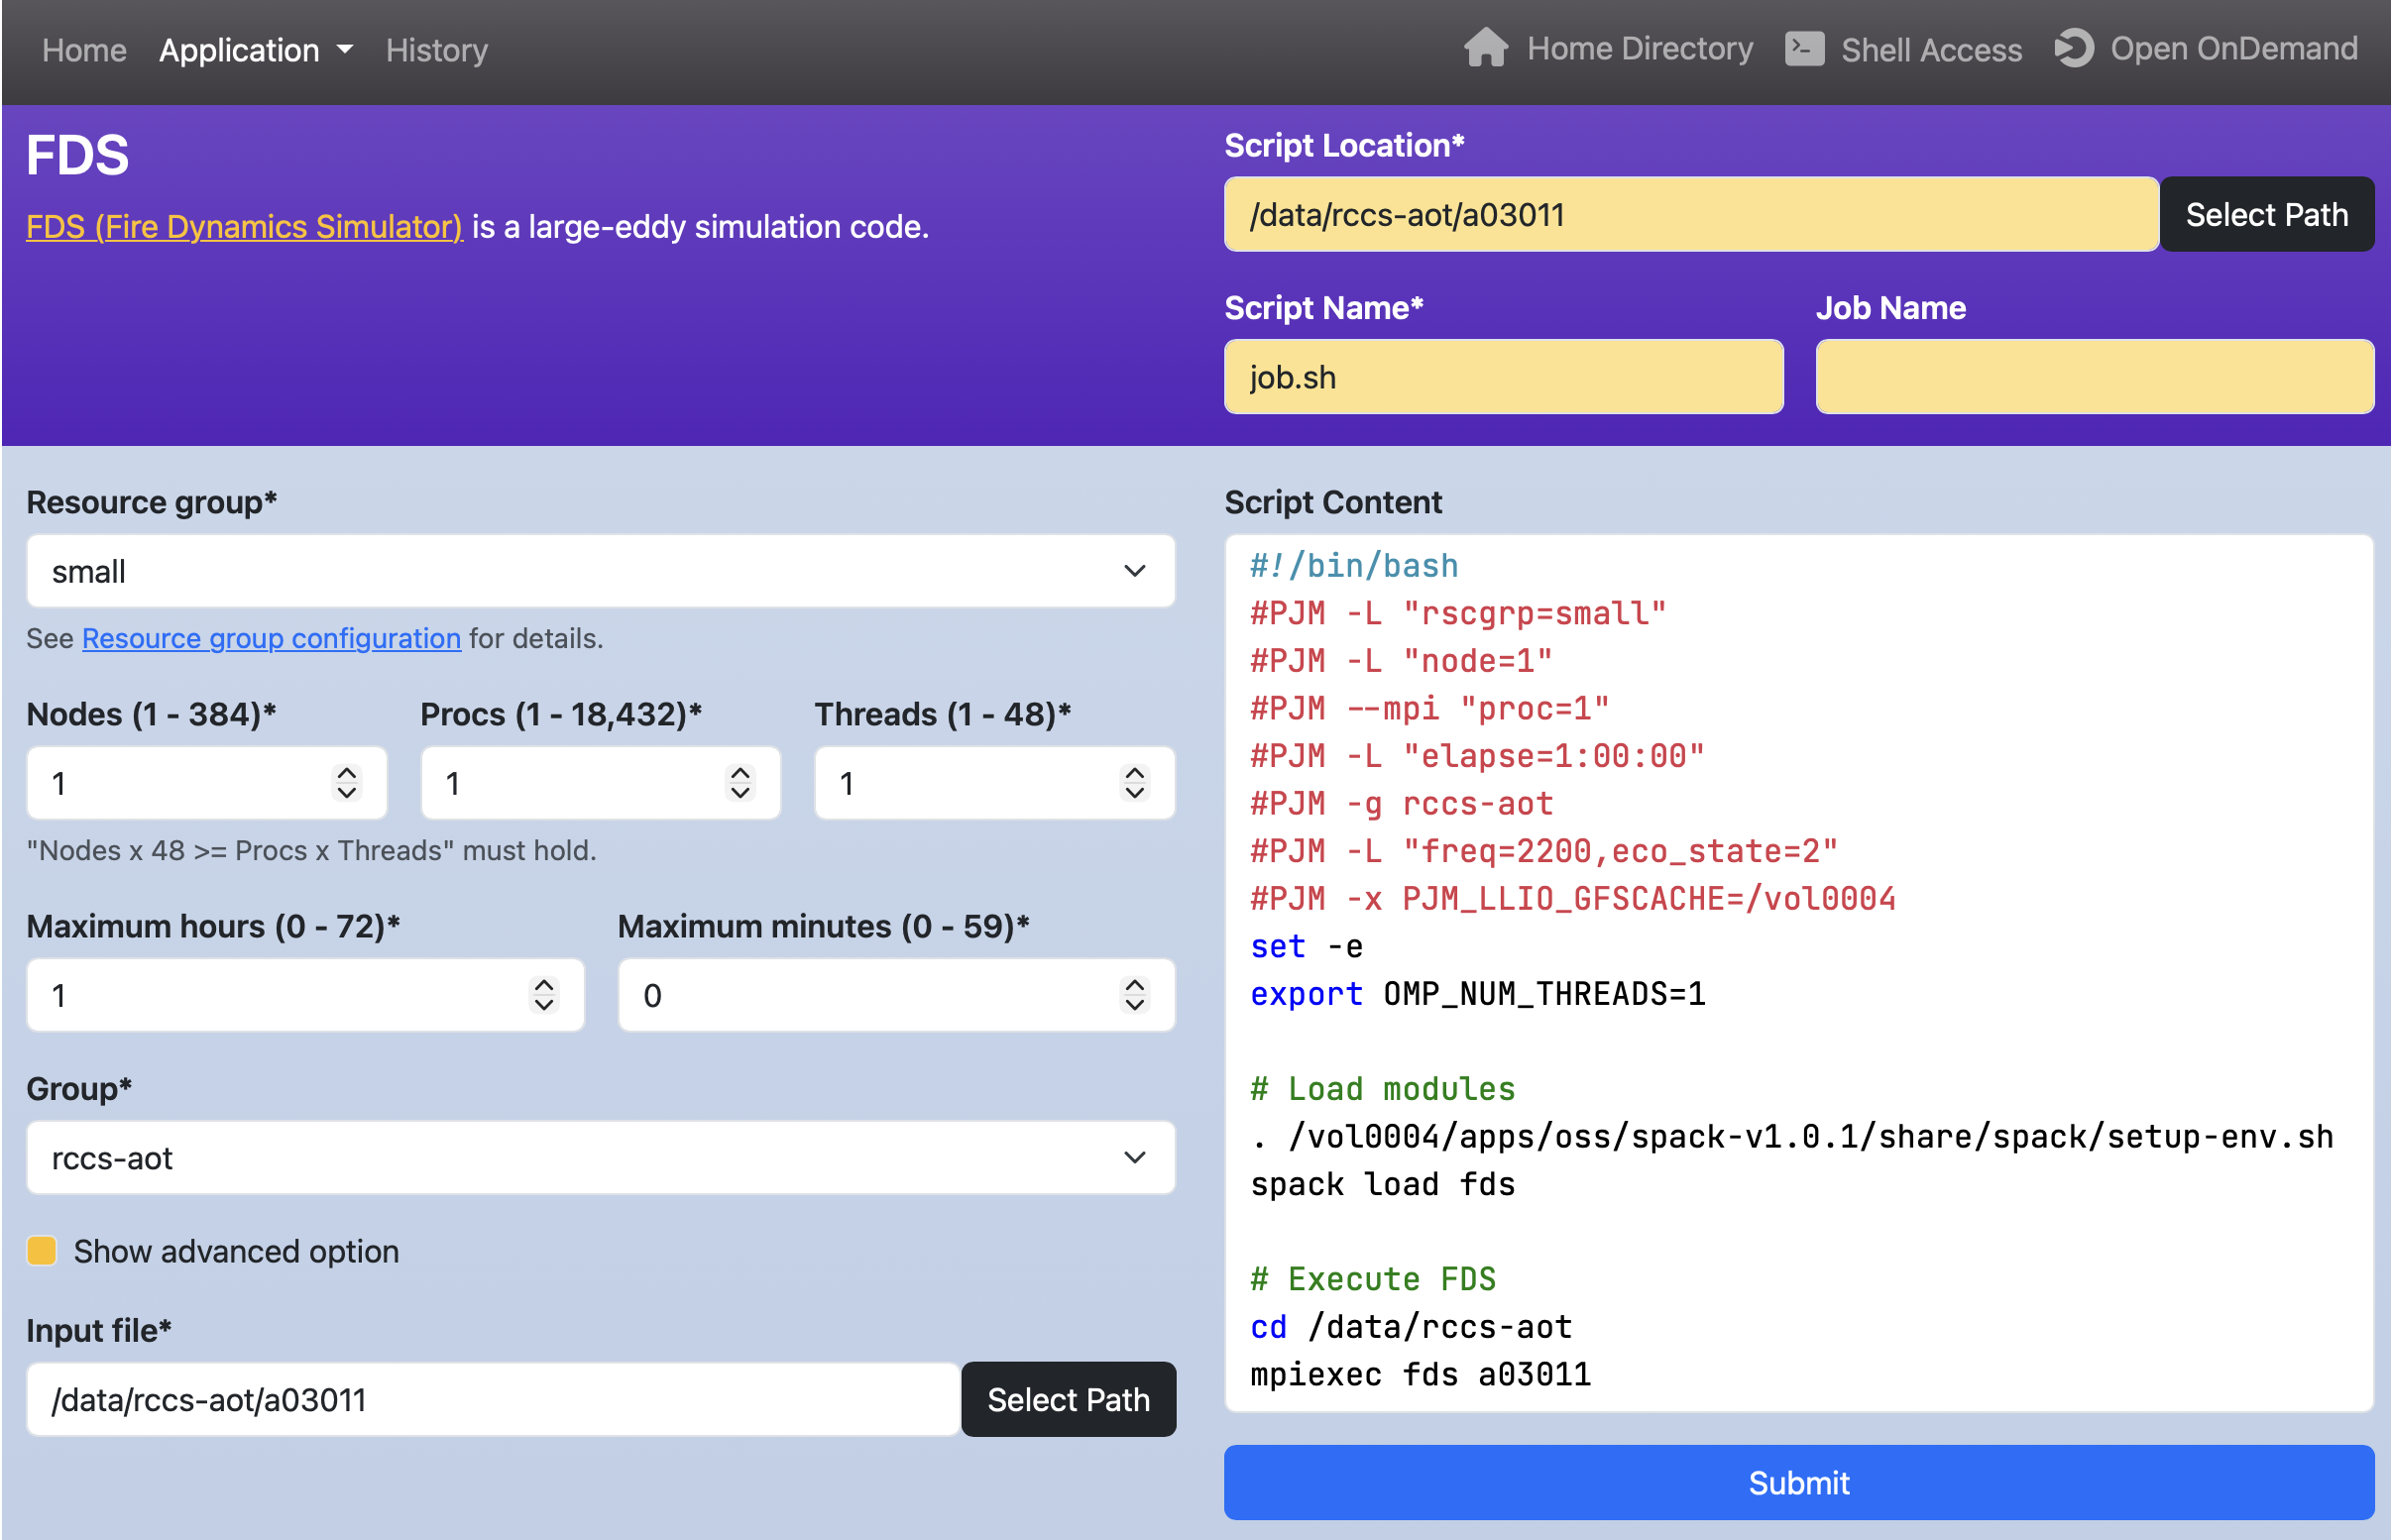Click the 'mpiexec fds a03011' script line

tap(1420, 1374)
